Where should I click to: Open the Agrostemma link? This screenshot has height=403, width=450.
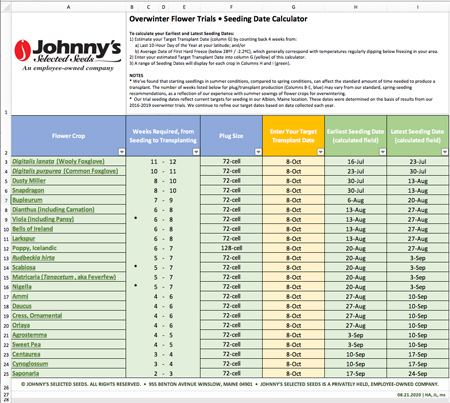30,335
